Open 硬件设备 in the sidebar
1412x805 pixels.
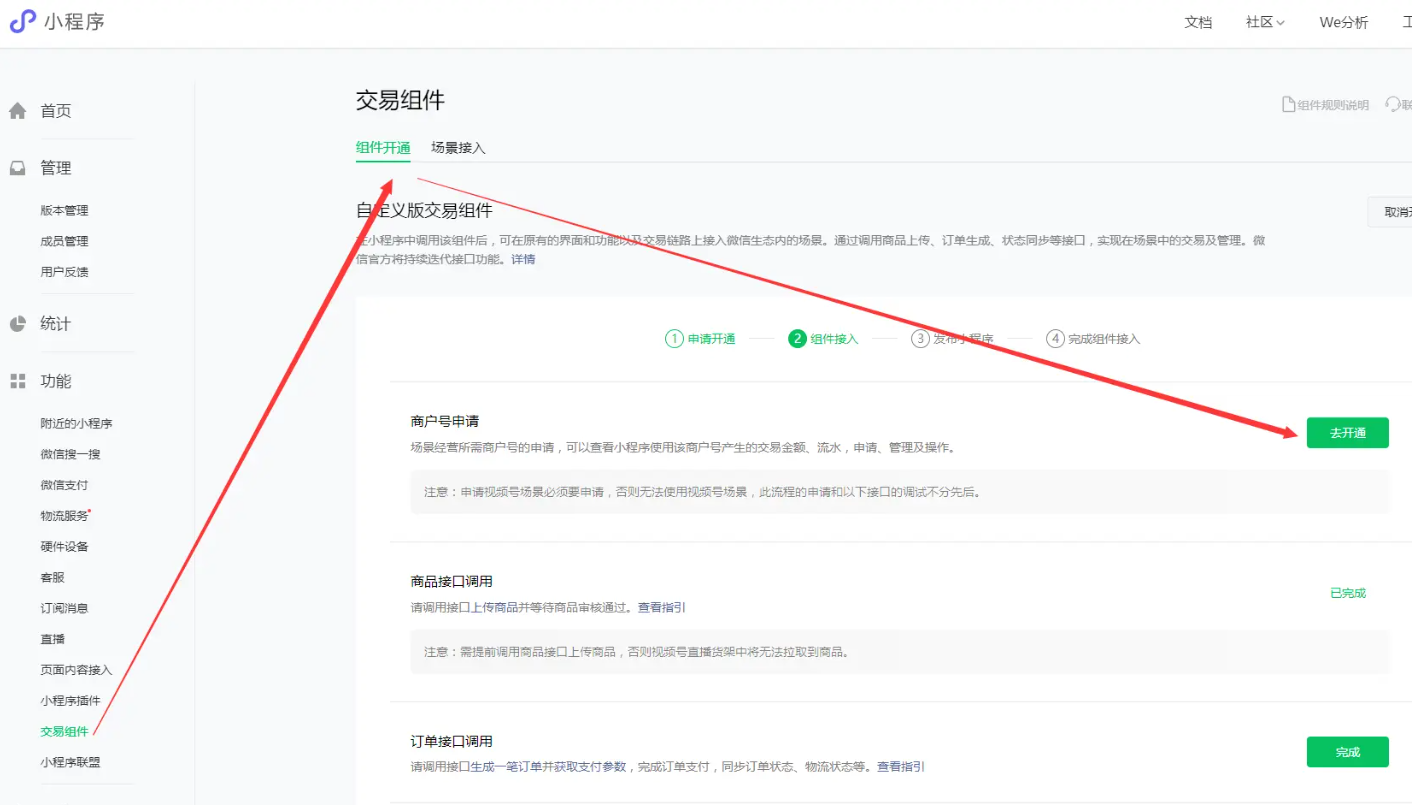coord(64,547)
